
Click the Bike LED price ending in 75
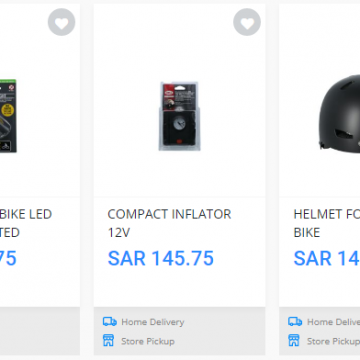pos(8,258)
